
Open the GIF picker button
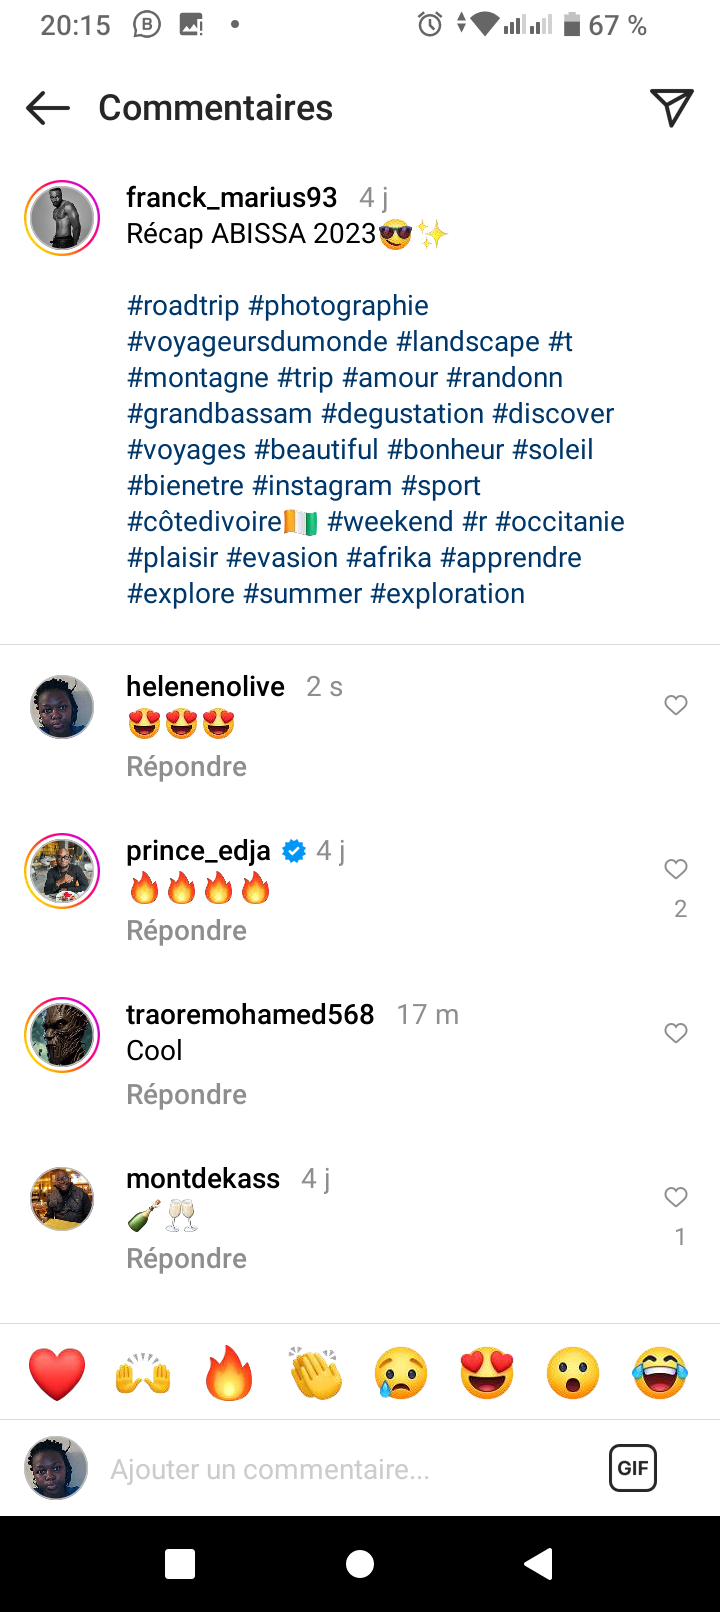pyautogui.click(x=633, y=1468)
